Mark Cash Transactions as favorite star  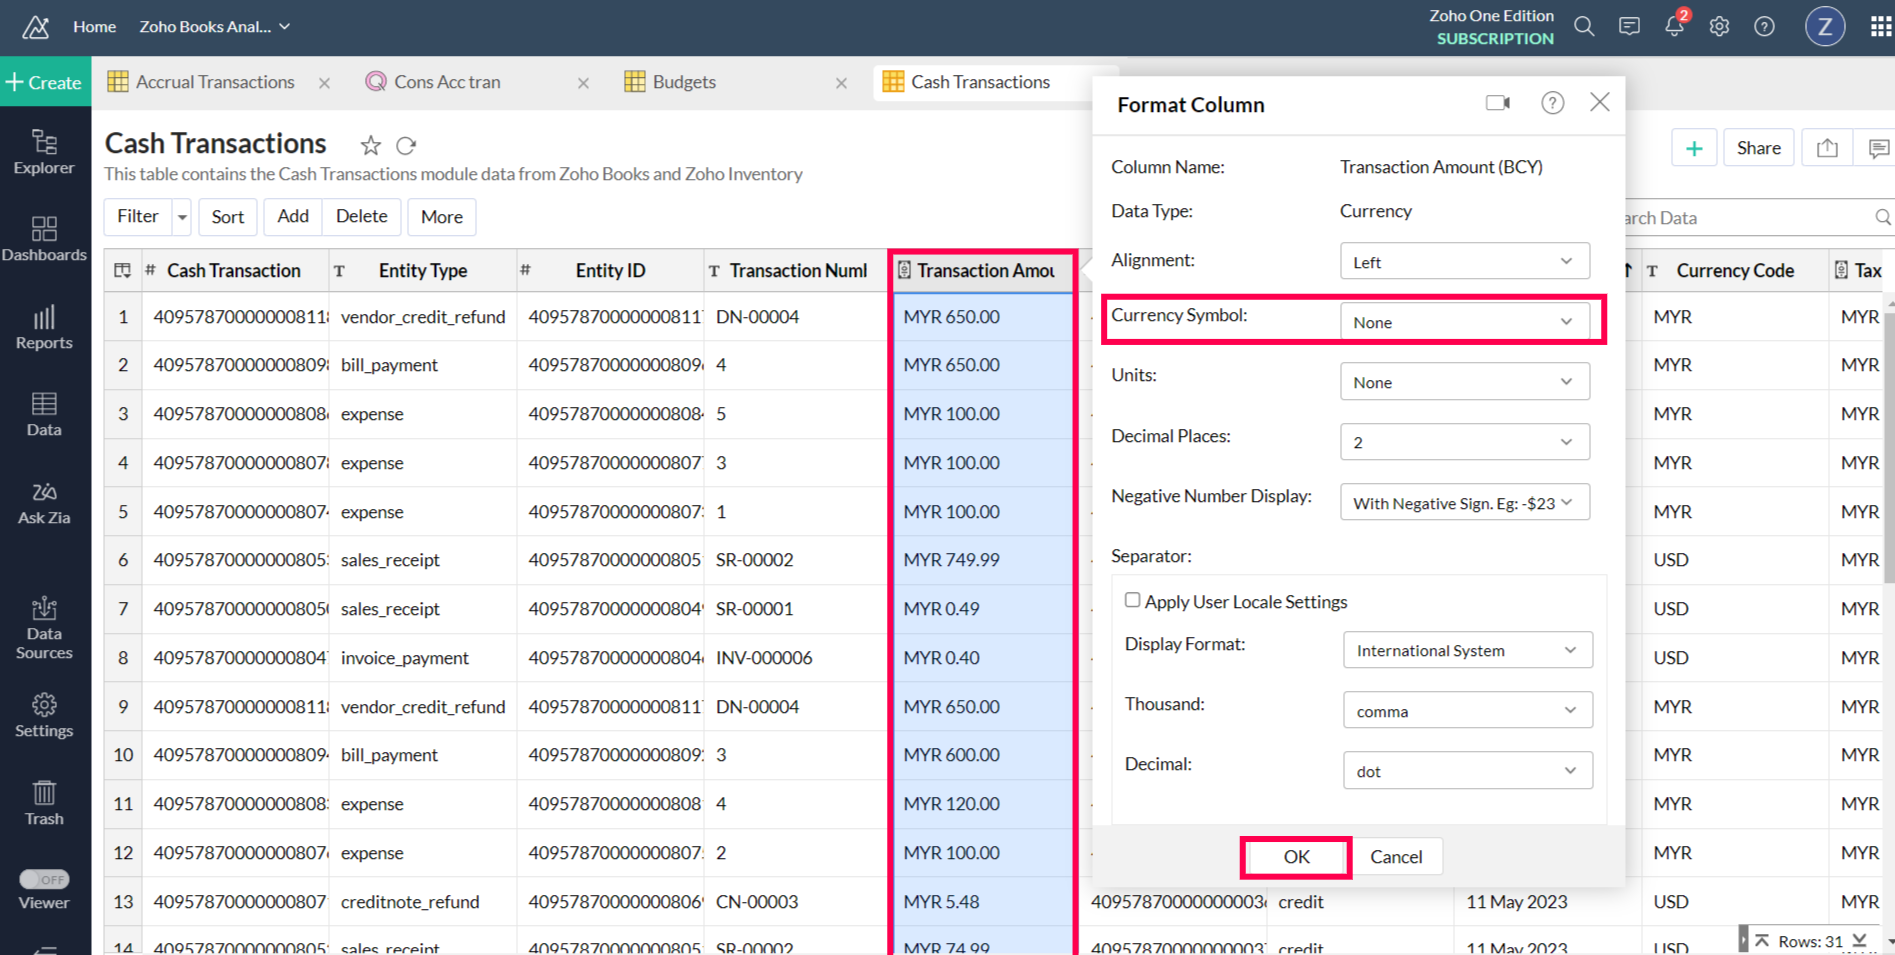click(x=371, y=146)
